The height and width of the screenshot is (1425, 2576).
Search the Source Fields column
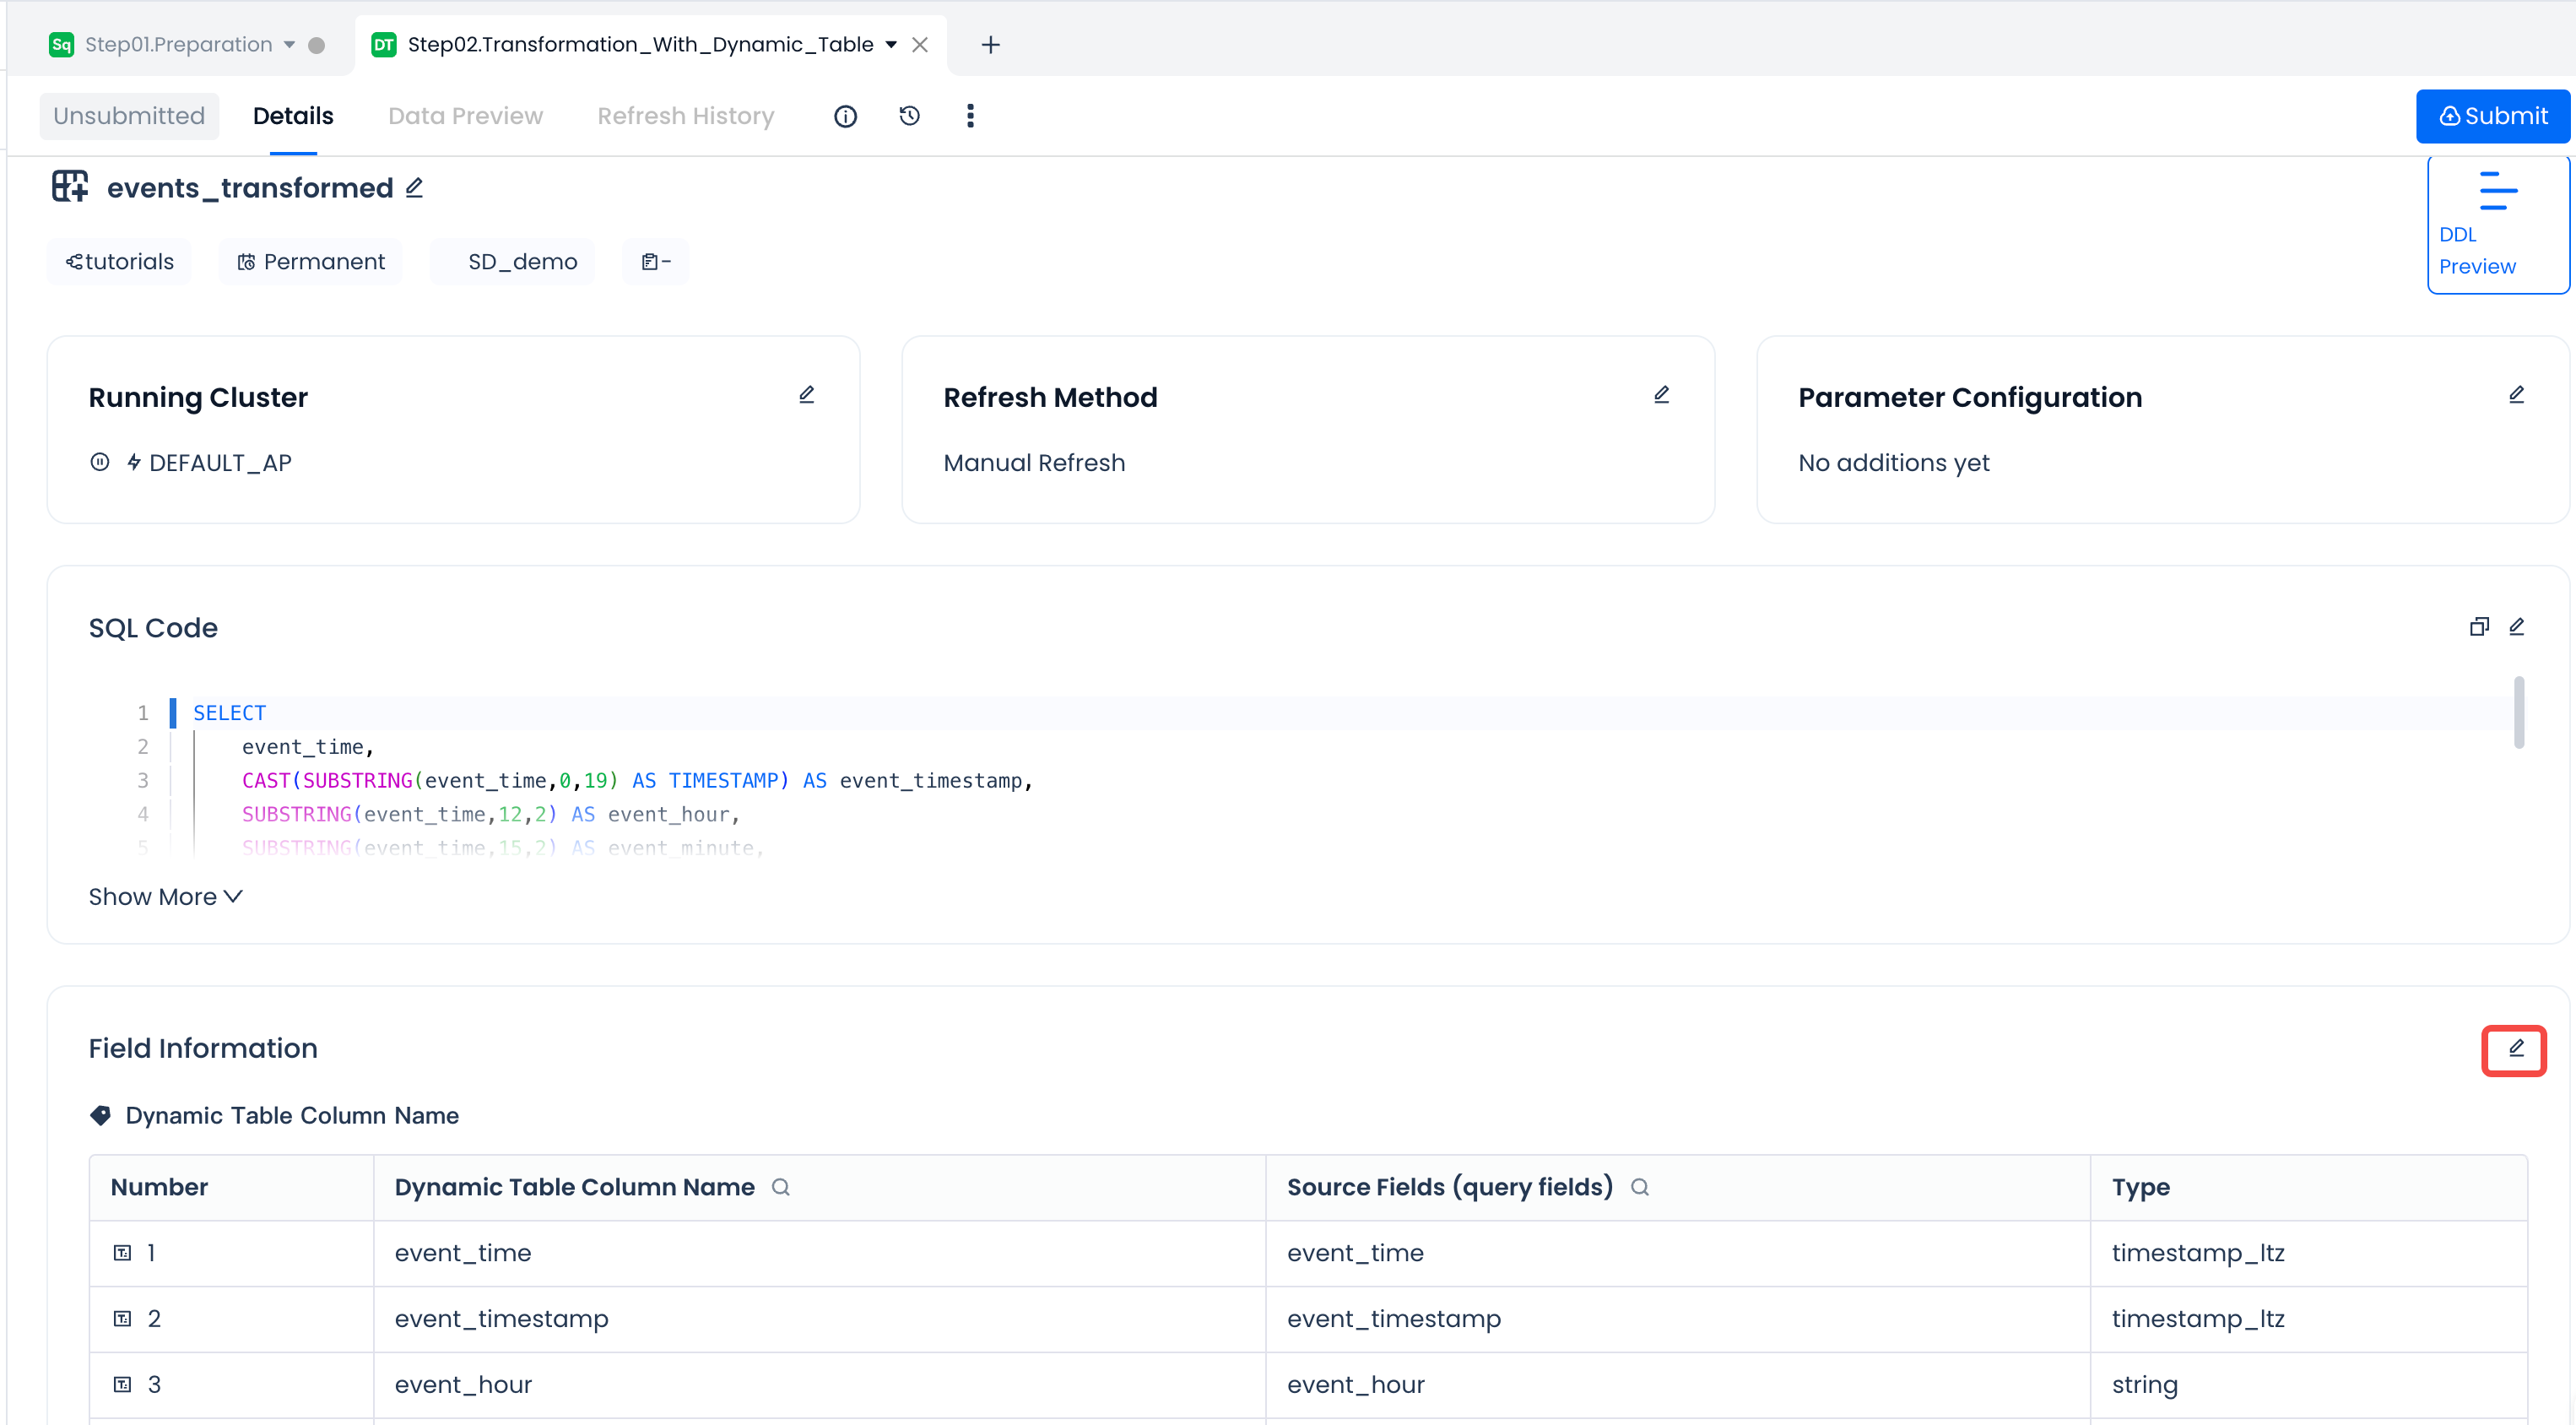pos(1640,1187)
